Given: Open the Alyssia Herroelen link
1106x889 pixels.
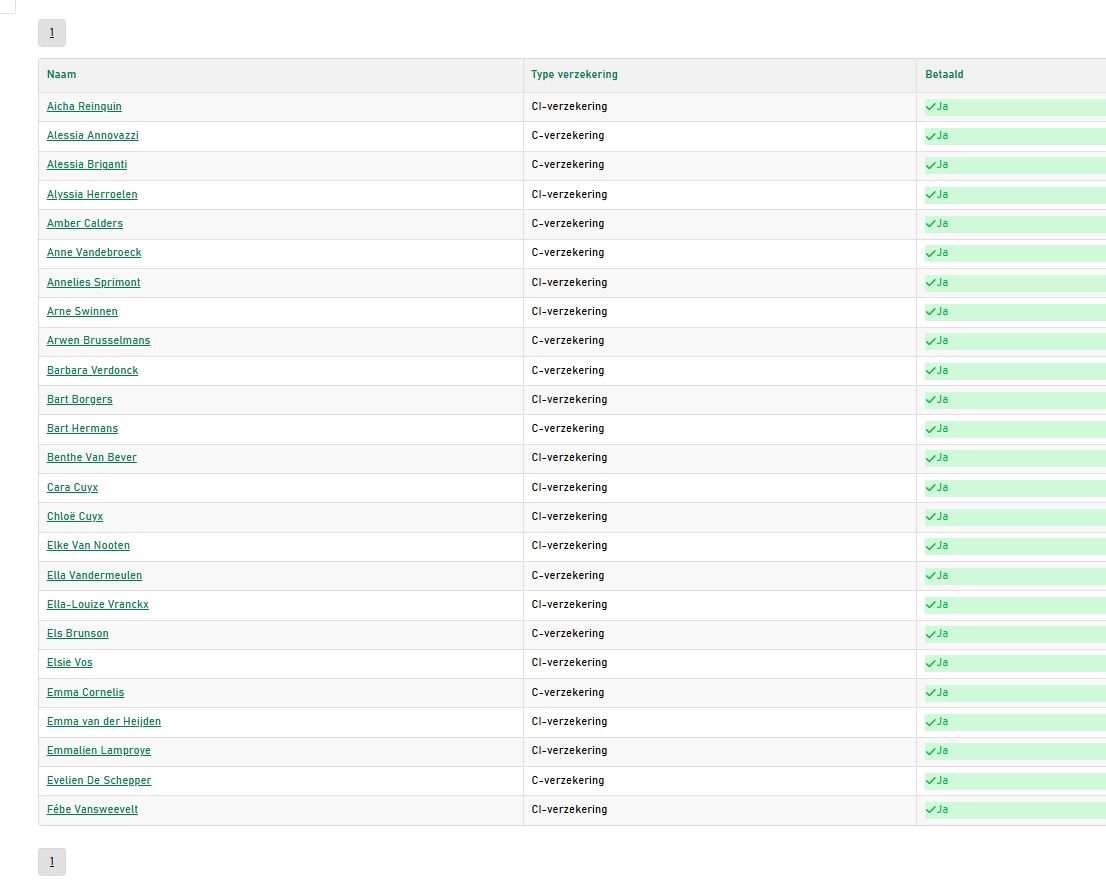Looking at the screenshot, I should pos(92,194).
